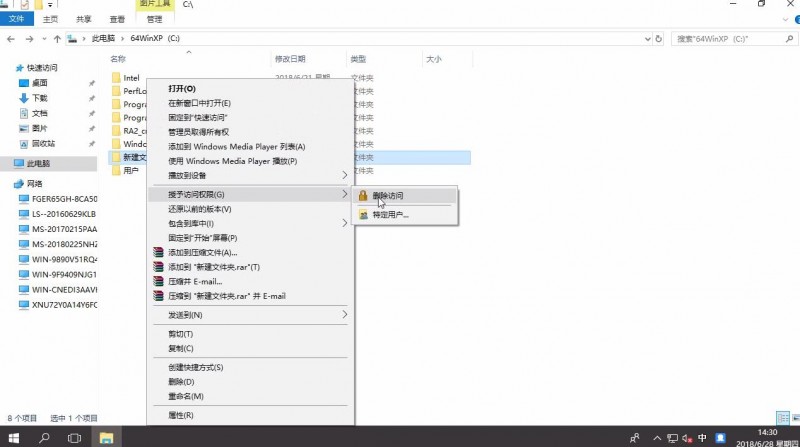The height and width of the screenshot is (447, 800).
Task: Choose 复制(C) in context menu
Action: point(181,349)
